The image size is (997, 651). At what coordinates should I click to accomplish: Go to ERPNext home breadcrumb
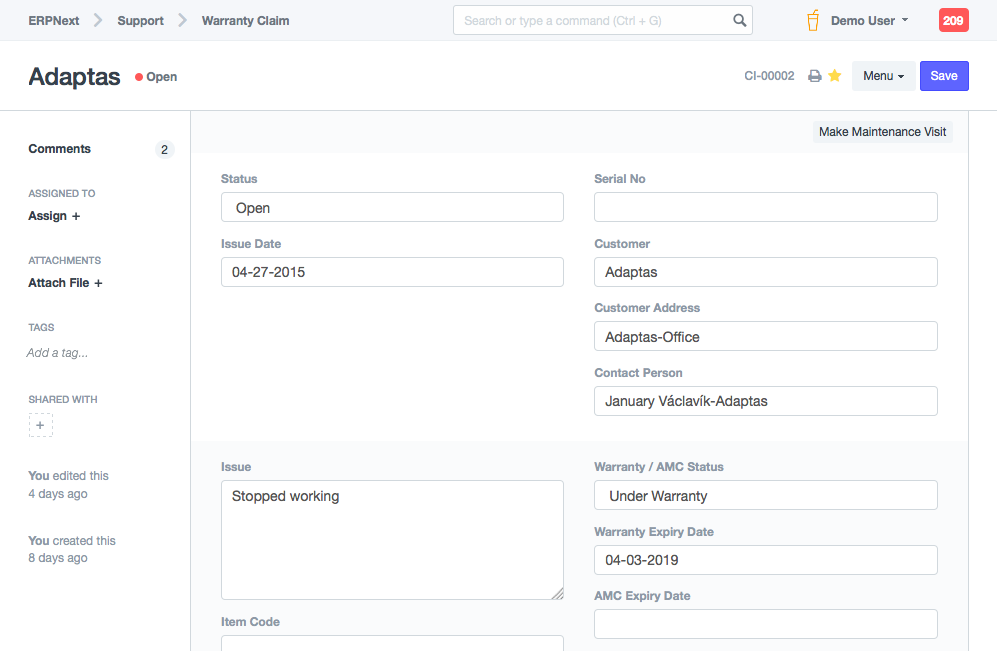54,20
